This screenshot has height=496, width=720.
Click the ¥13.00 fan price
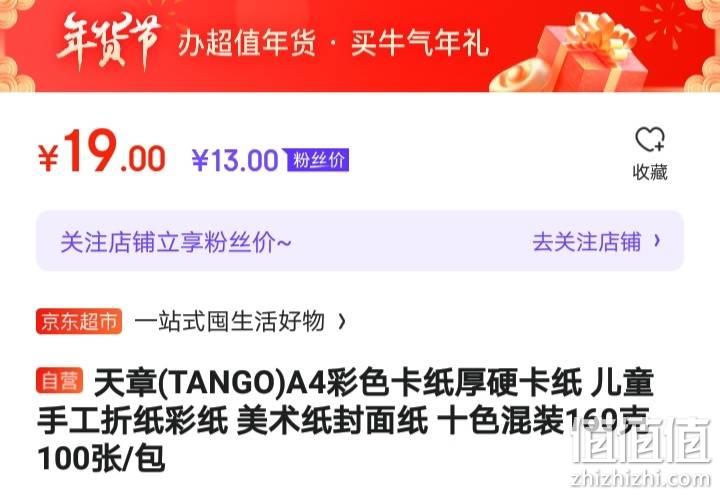coord(235,160)
